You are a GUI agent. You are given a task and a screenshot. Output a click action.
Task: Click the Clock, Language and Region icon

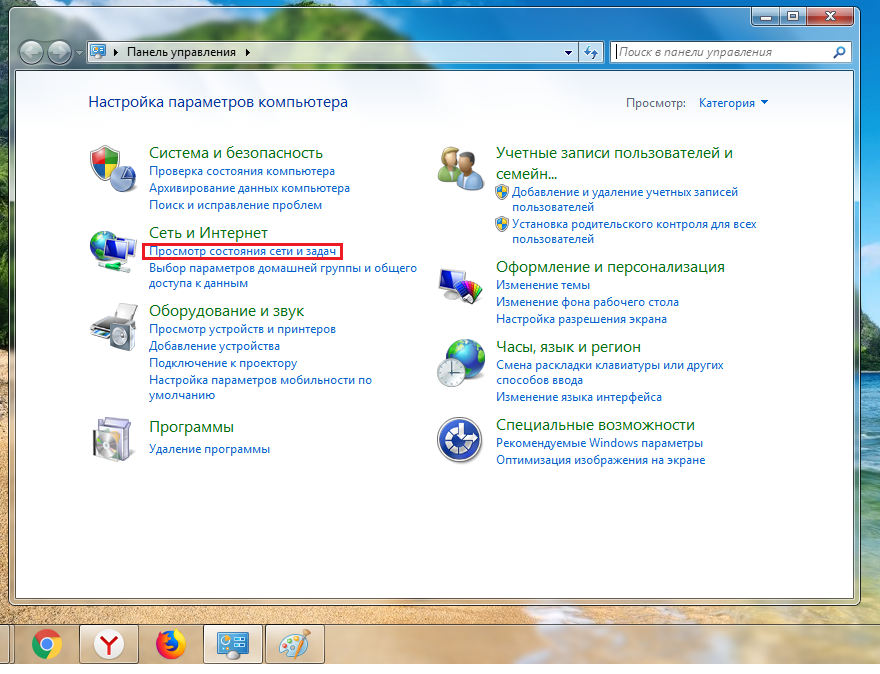(460, 362)
